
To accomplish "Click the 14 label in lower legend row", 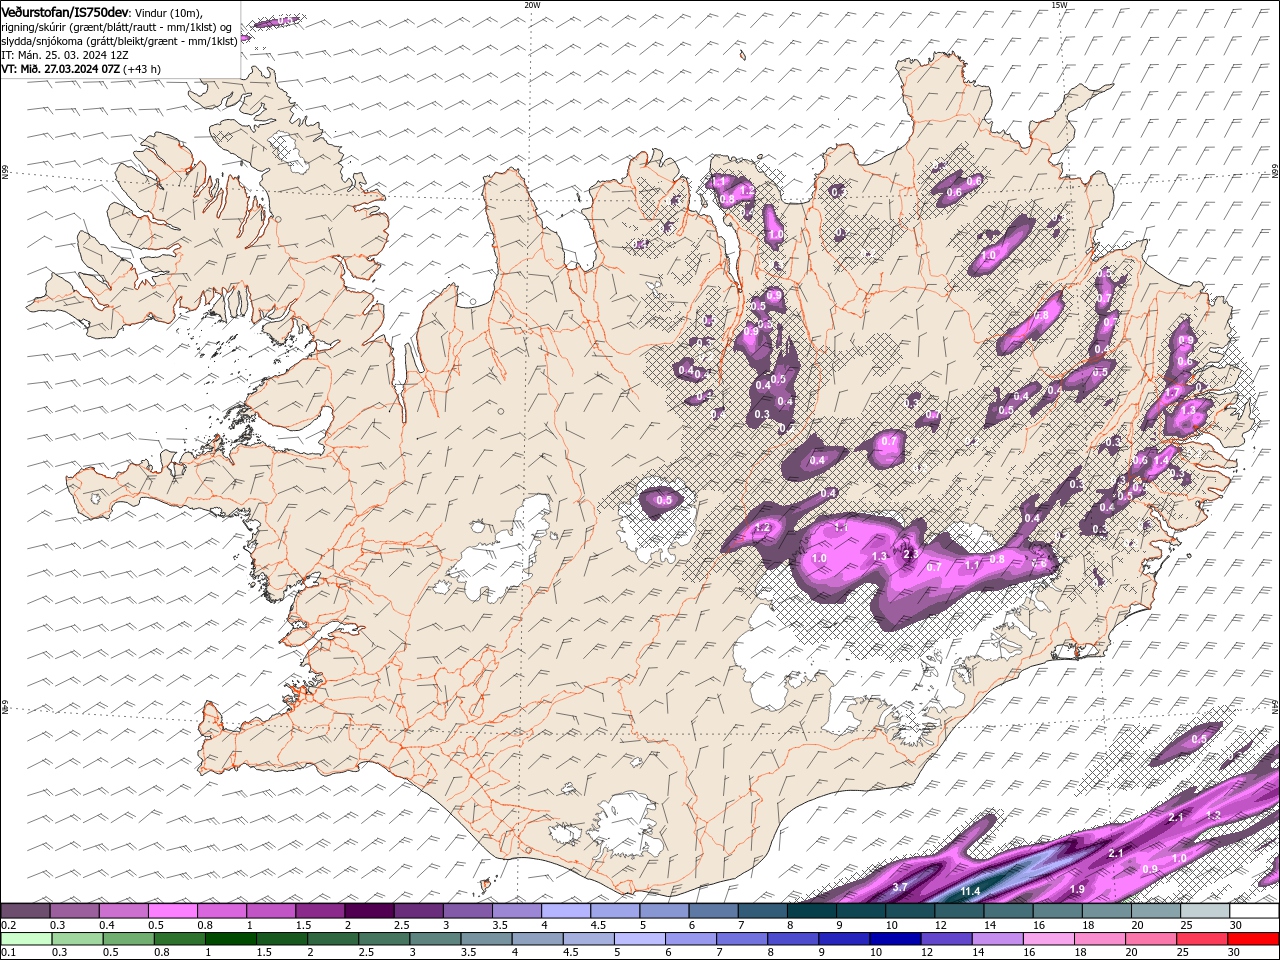I will [977, 953].
